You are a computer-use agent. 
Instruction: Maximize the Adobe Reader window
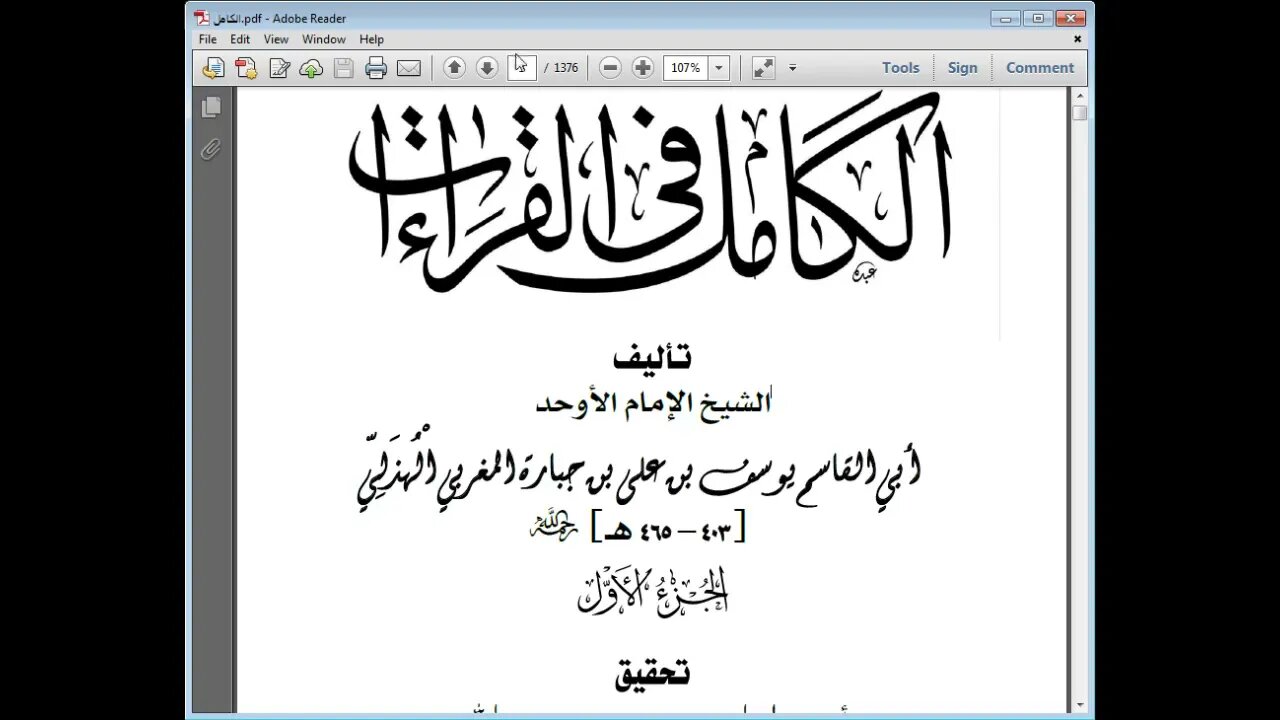[x=1038, y=18]
